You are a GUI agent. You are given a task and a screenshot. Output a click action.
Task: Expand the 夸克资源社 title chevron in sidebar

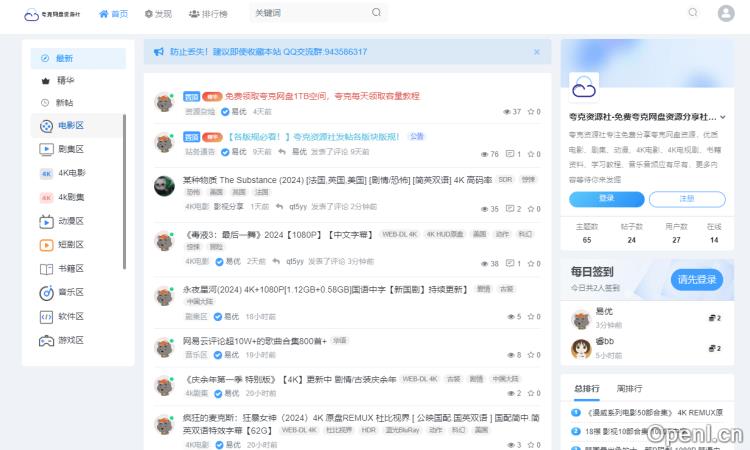click(723, 117)
